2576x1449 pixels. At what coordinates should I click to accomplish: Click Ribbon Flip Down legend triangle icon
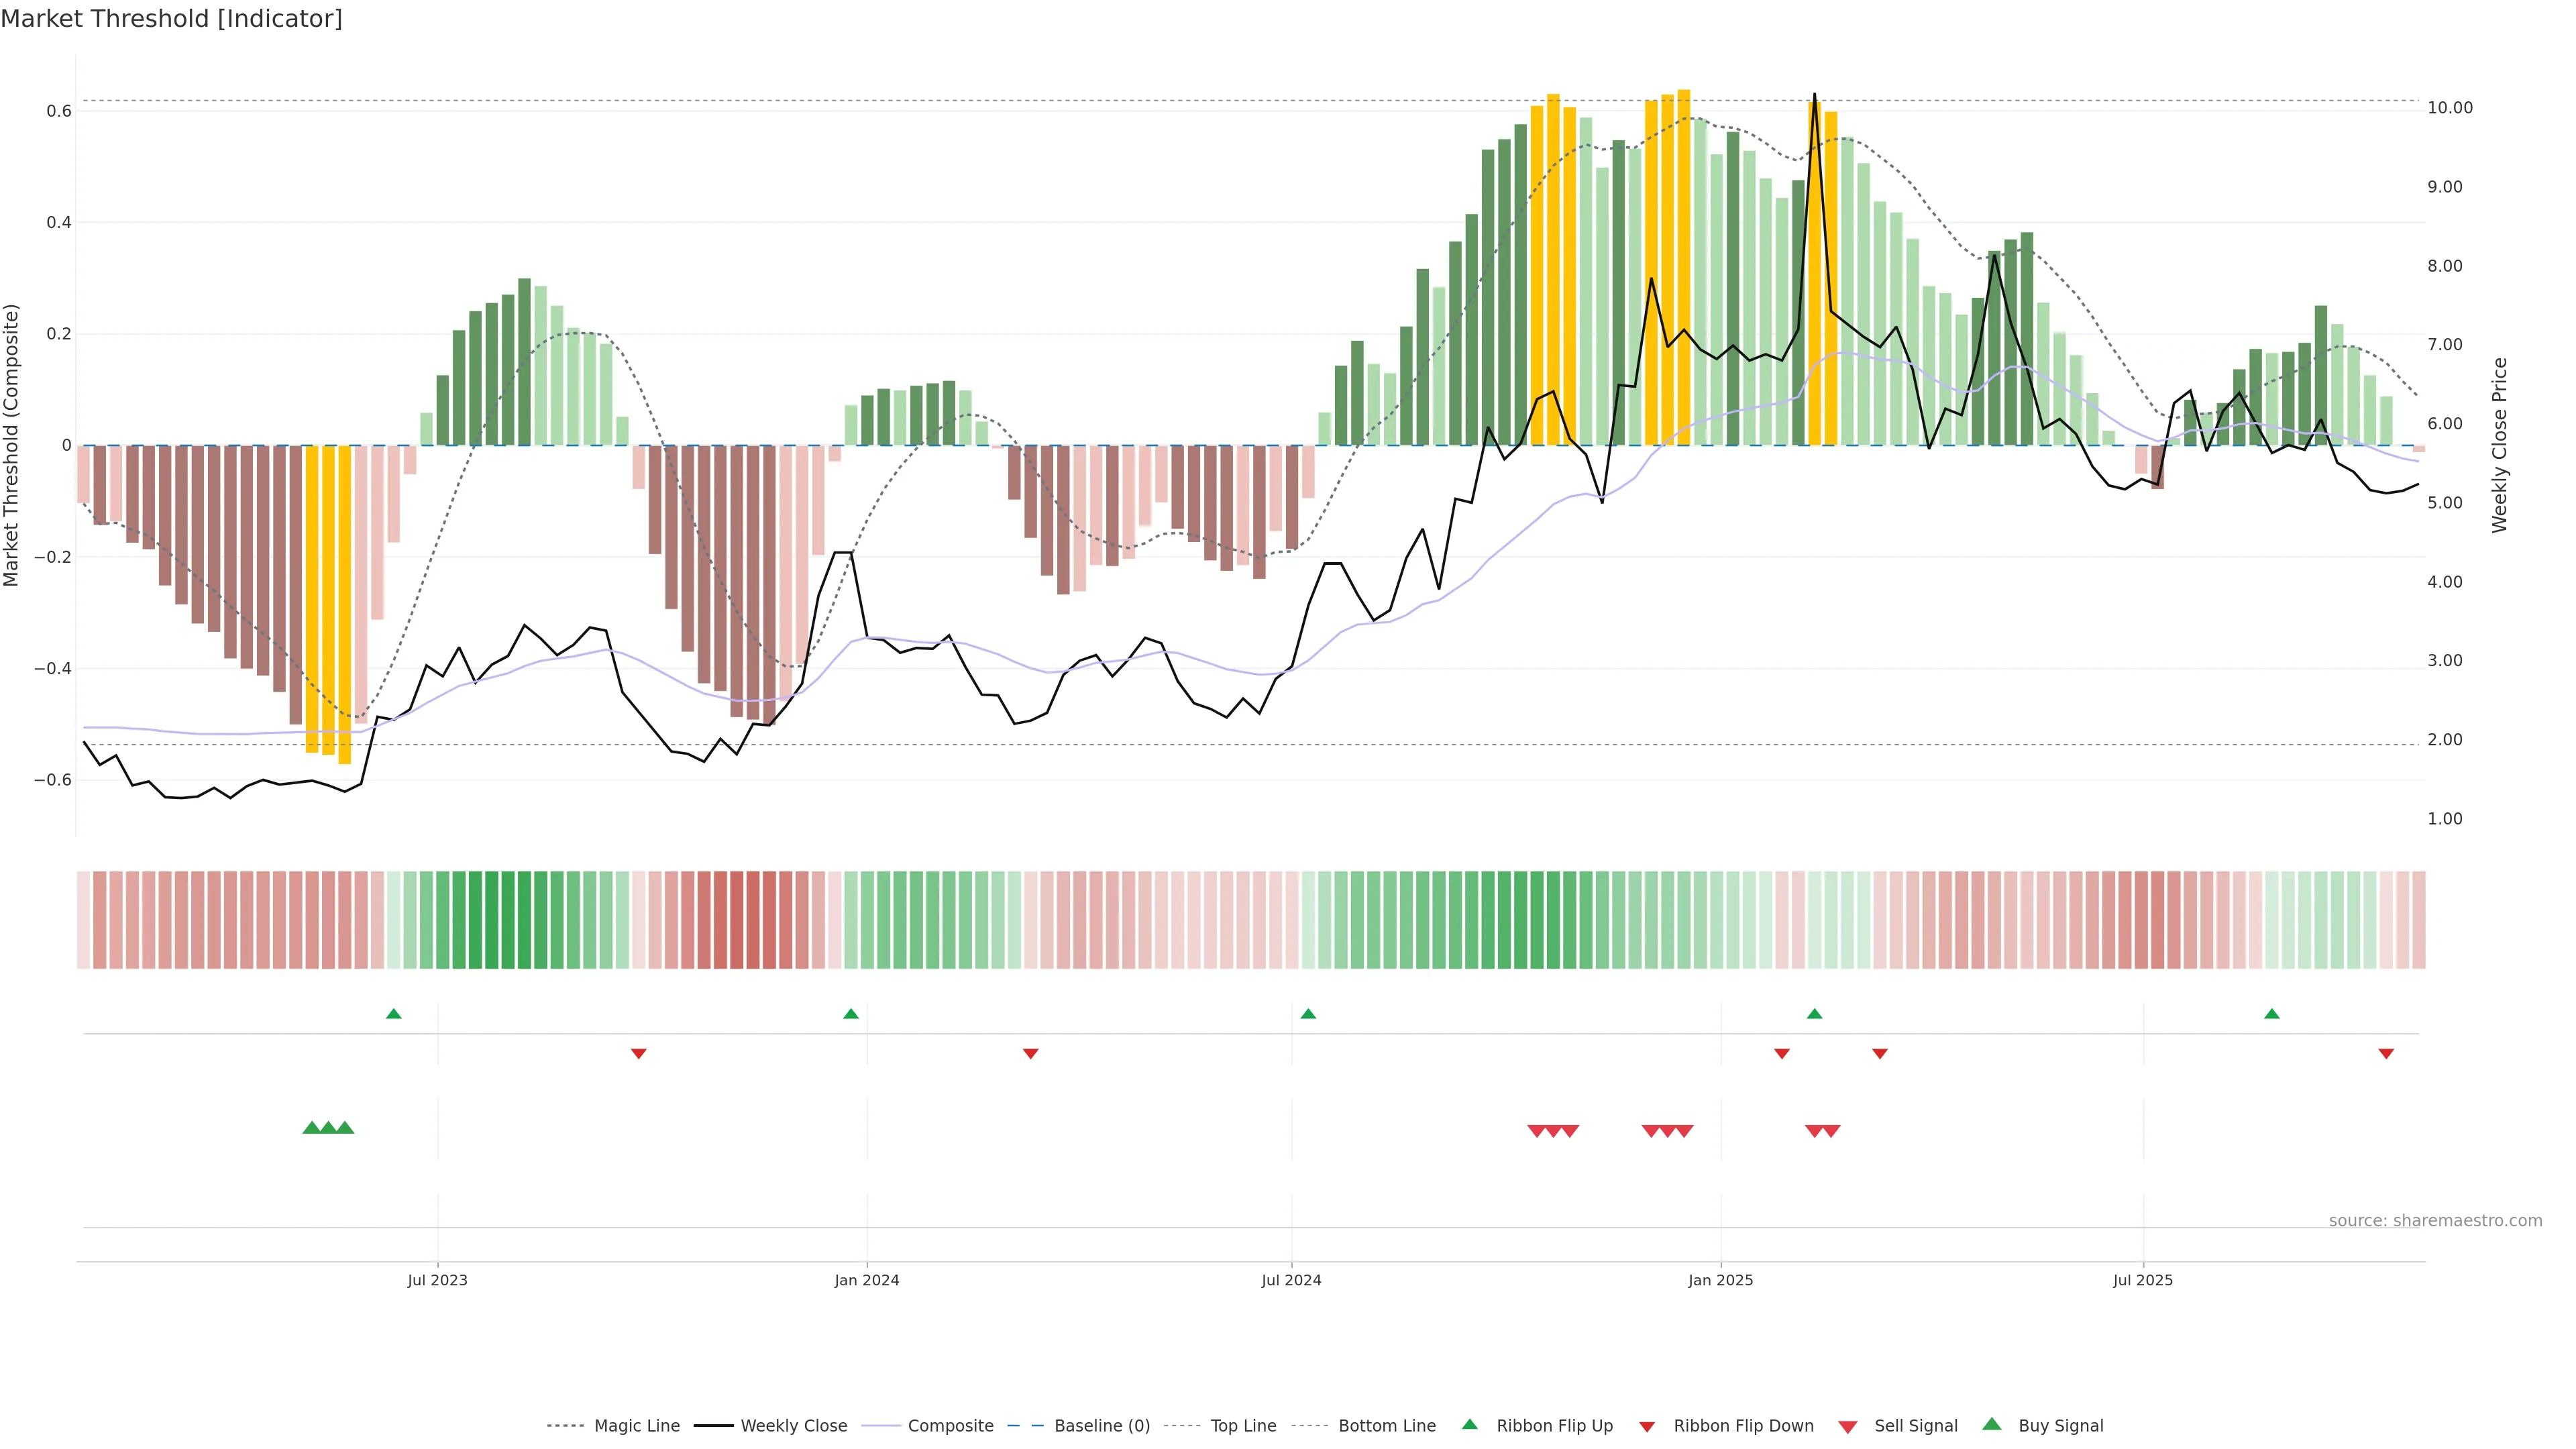coord(1647,1426)
